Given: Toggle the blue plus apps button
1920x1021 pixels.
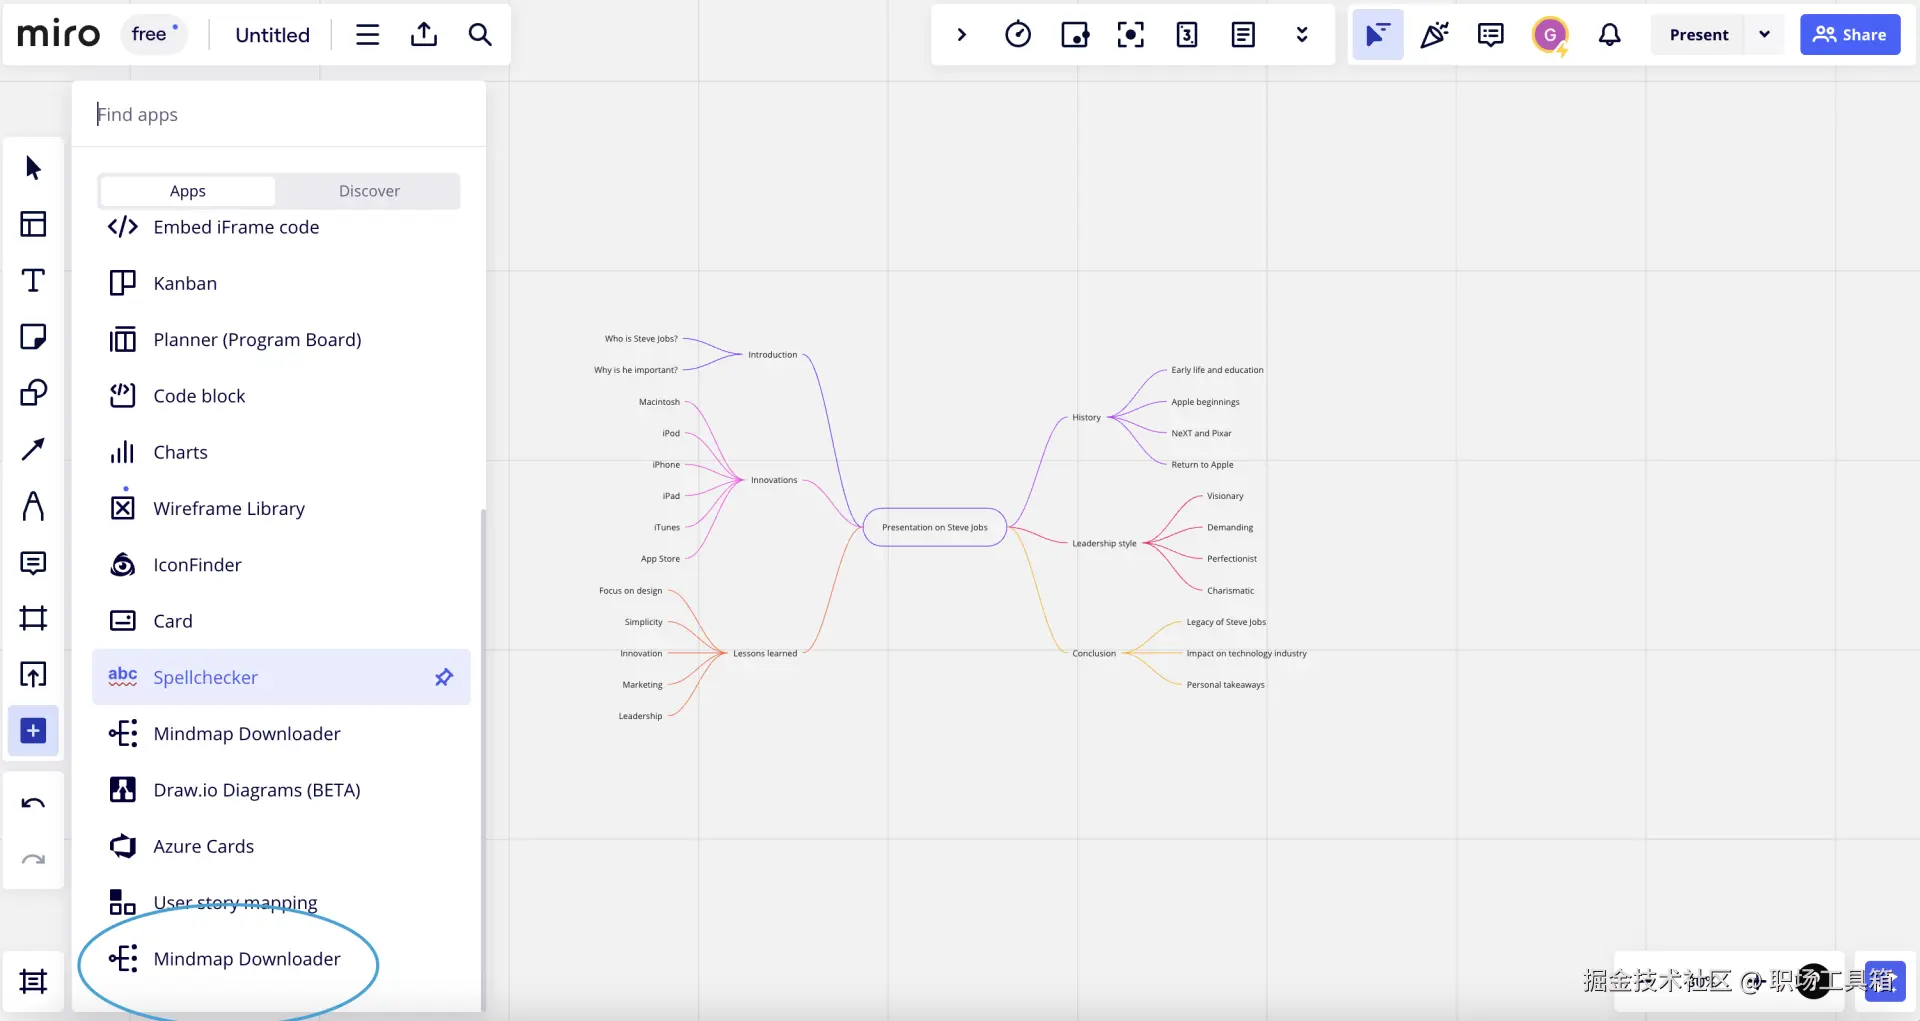Looking at the screenshot, I should tap(33, 731).
